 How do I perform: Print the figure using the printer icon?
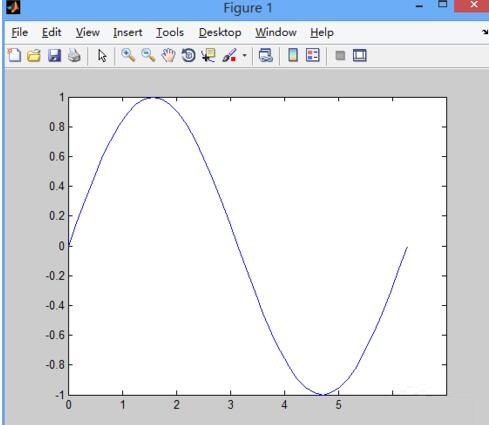(x=74, y=56)
